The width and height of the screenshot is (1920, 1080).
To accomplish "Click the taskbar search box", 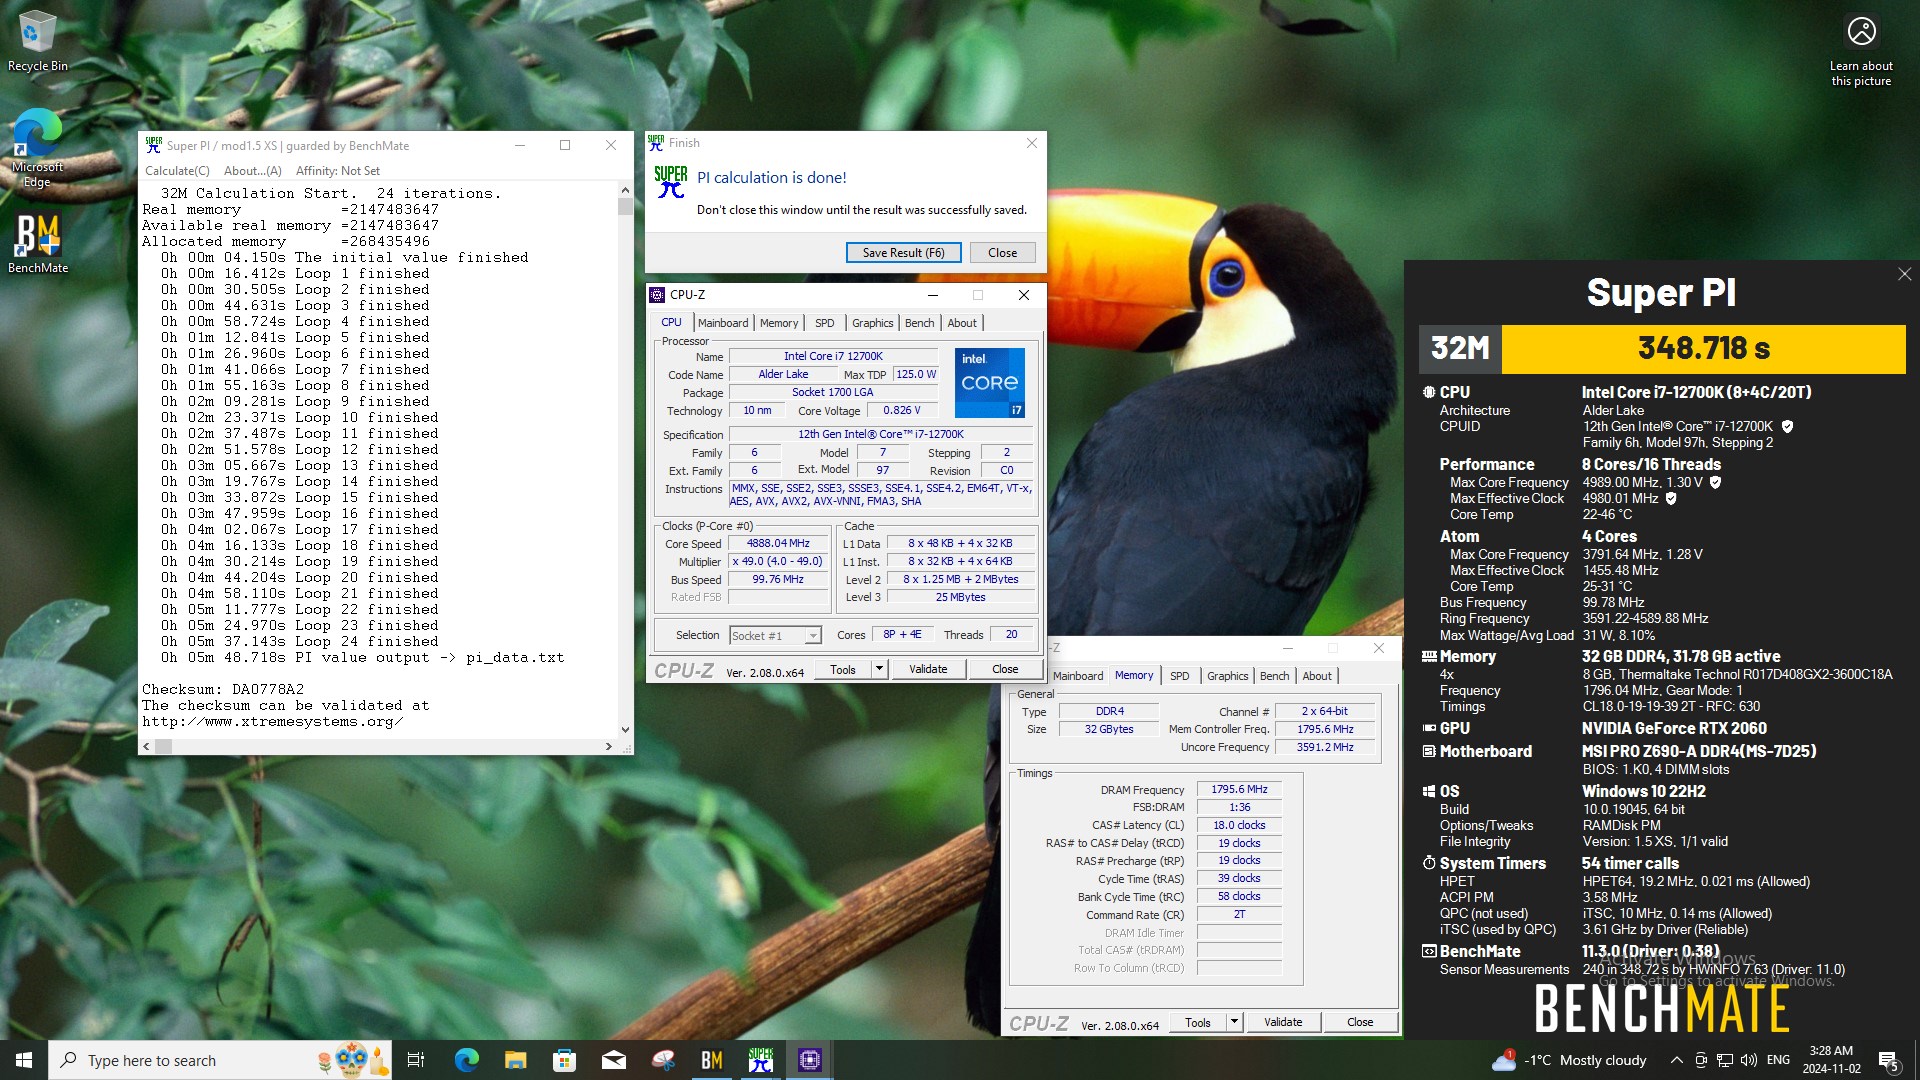I will (x=219, y=1060).
